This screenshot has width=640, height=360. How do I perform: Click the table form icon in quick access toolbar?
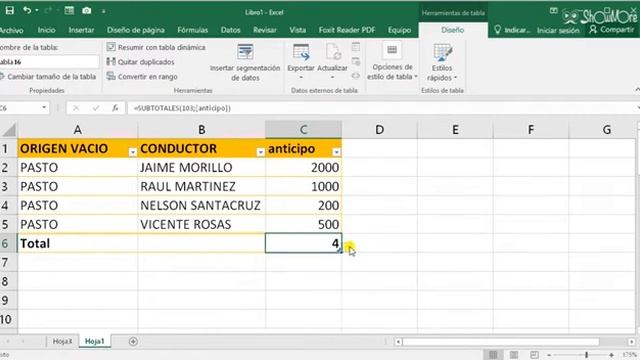point(69,11)
